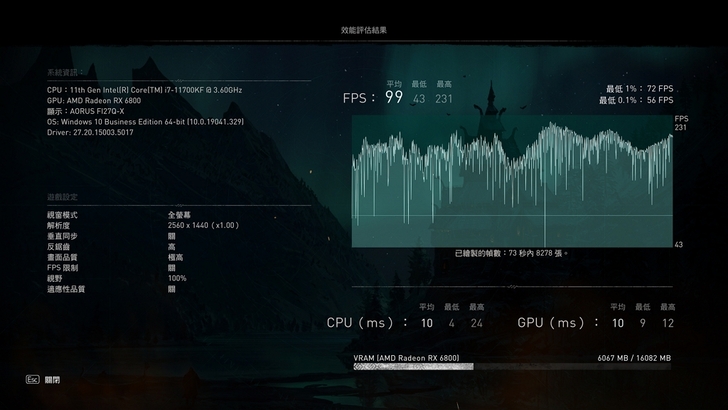This screenshot has width=728, height=410.
Task: Click the 解析度 2560 x 1440 value
Action: pos(202,225)
